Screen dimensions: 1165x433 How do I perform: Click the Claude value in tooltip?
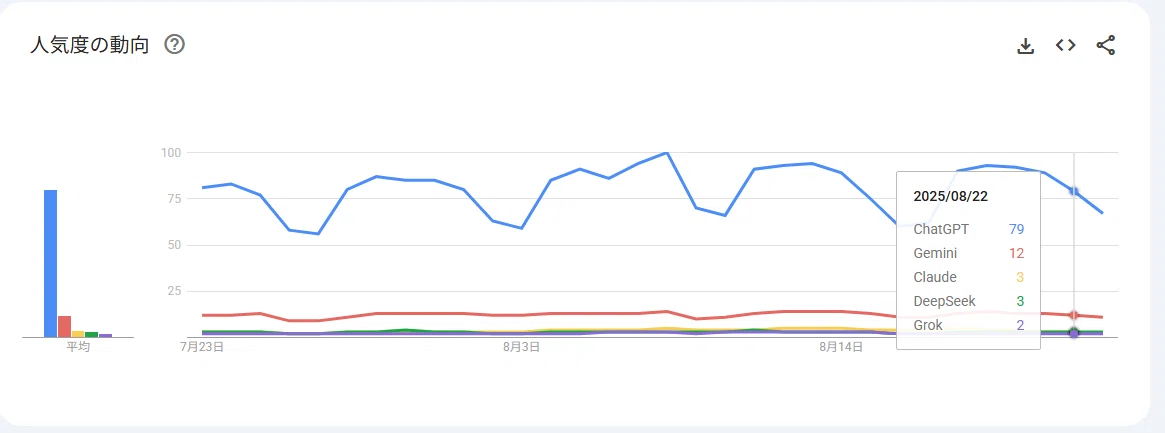click(x=1020, y=277)
